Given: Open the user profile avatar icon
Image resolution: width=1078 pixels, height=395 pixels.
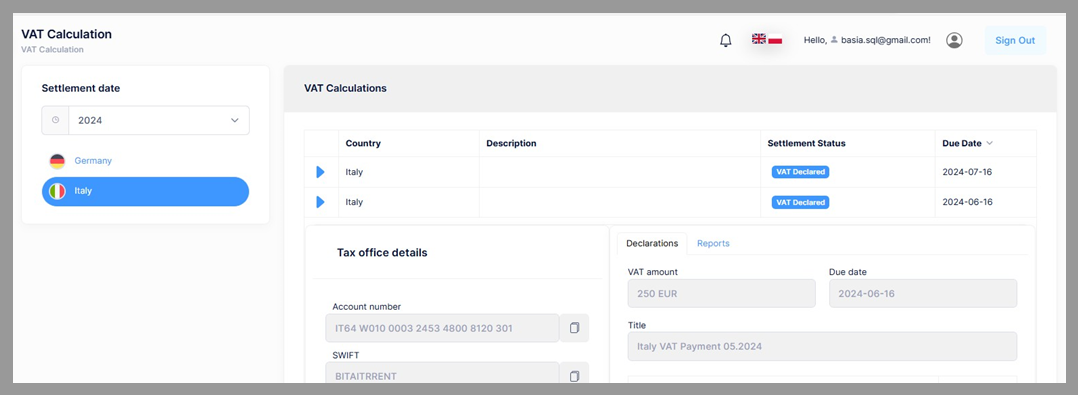Looking at the screenshot, I should coord(954,41).
